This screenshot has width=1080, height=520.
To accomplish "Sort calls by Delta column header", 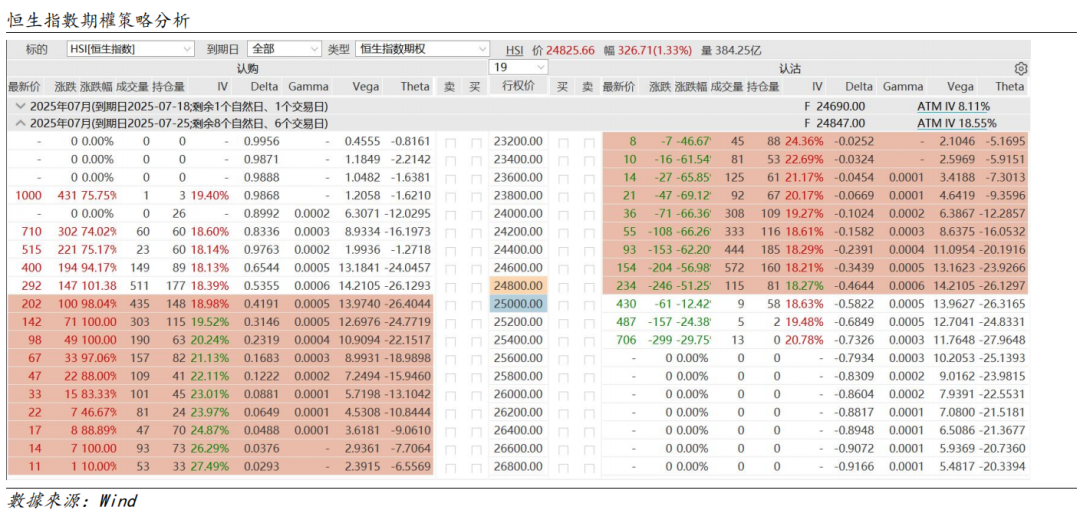I will pyautogui.click(x=264, y=86).
